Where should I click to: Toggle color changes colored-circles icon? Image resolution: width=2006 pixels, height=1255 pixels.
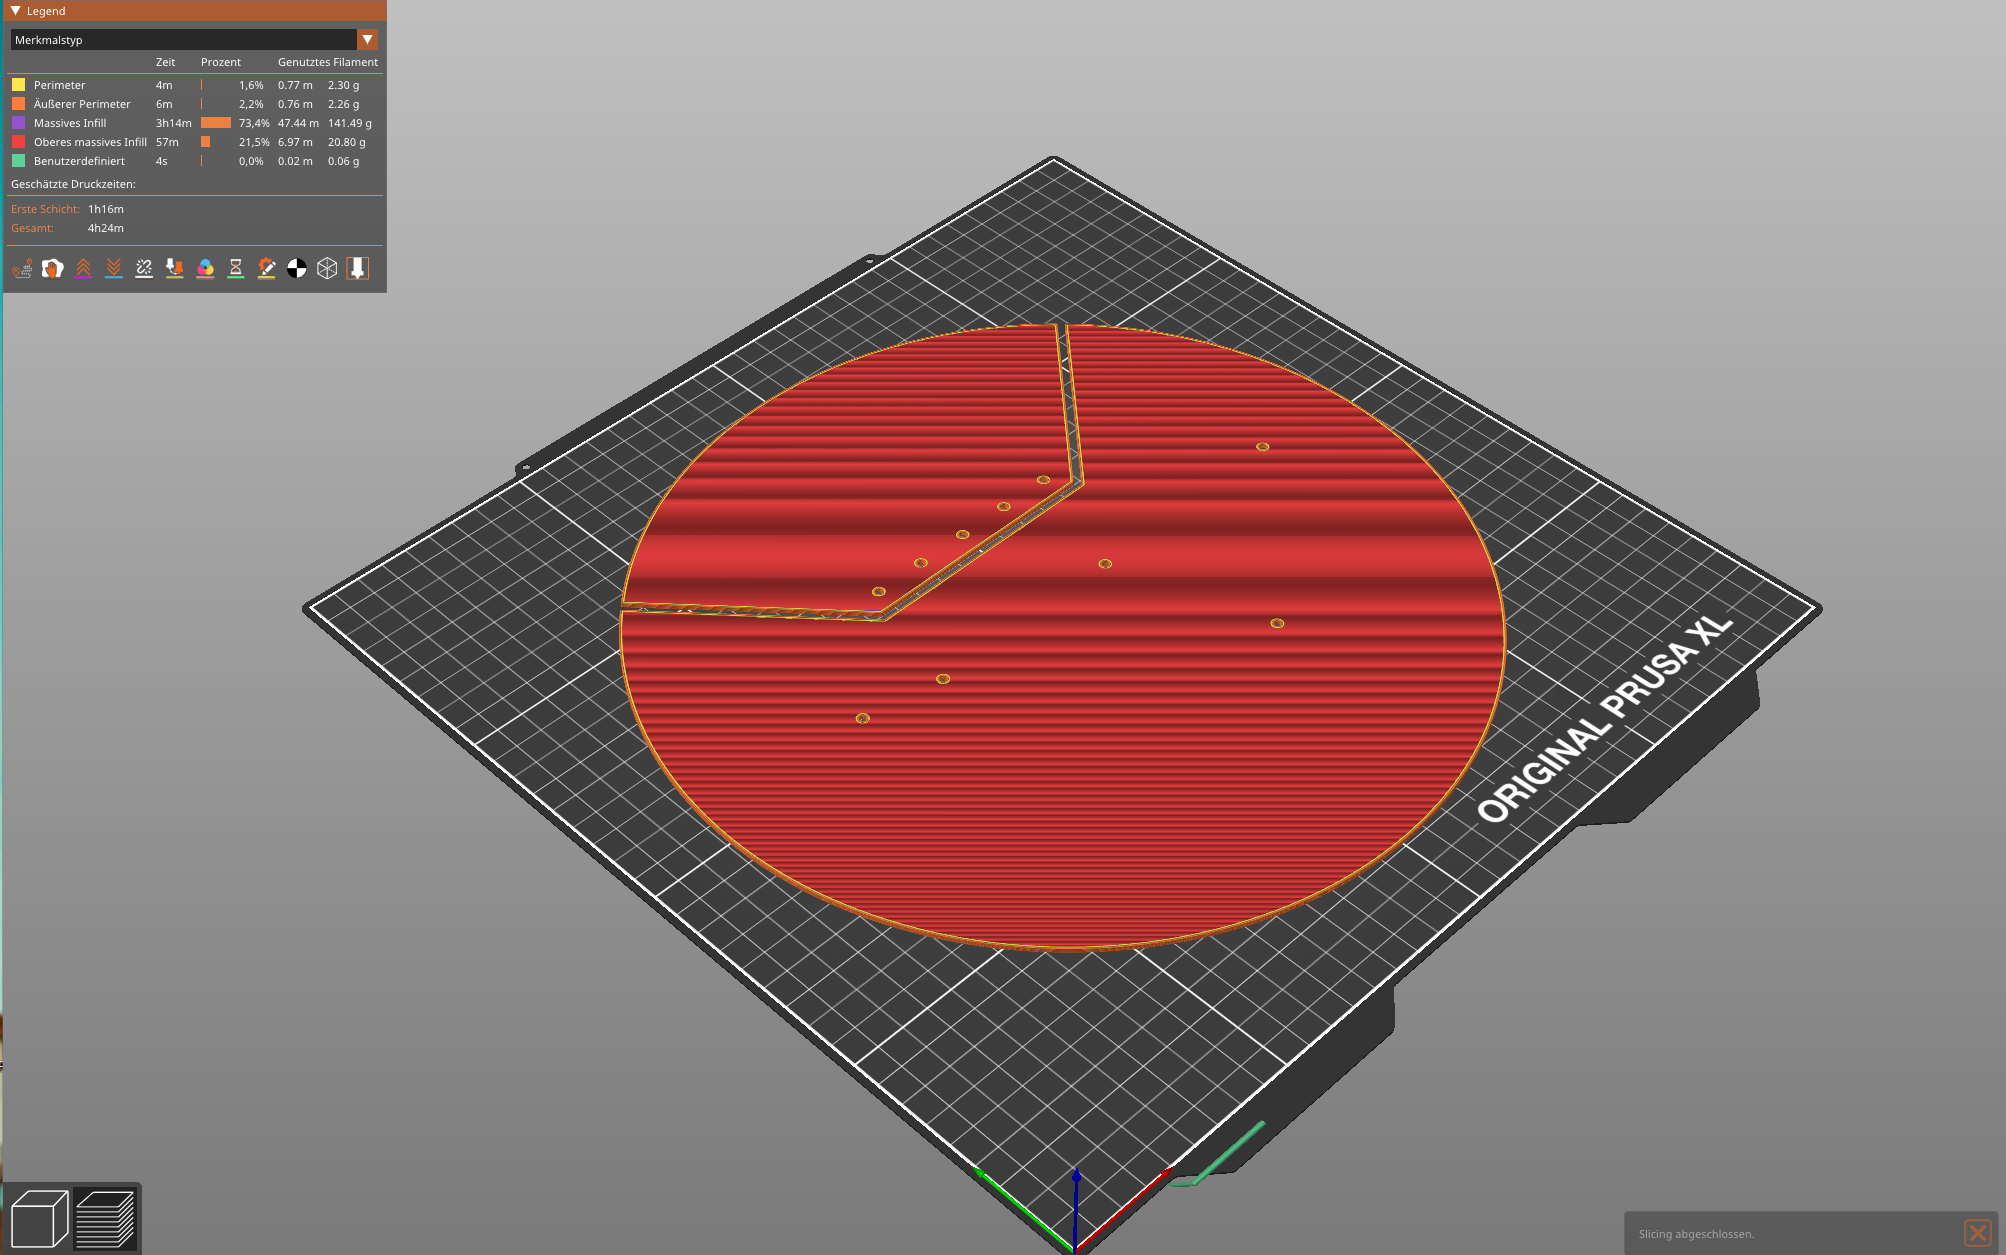(205, 268)
